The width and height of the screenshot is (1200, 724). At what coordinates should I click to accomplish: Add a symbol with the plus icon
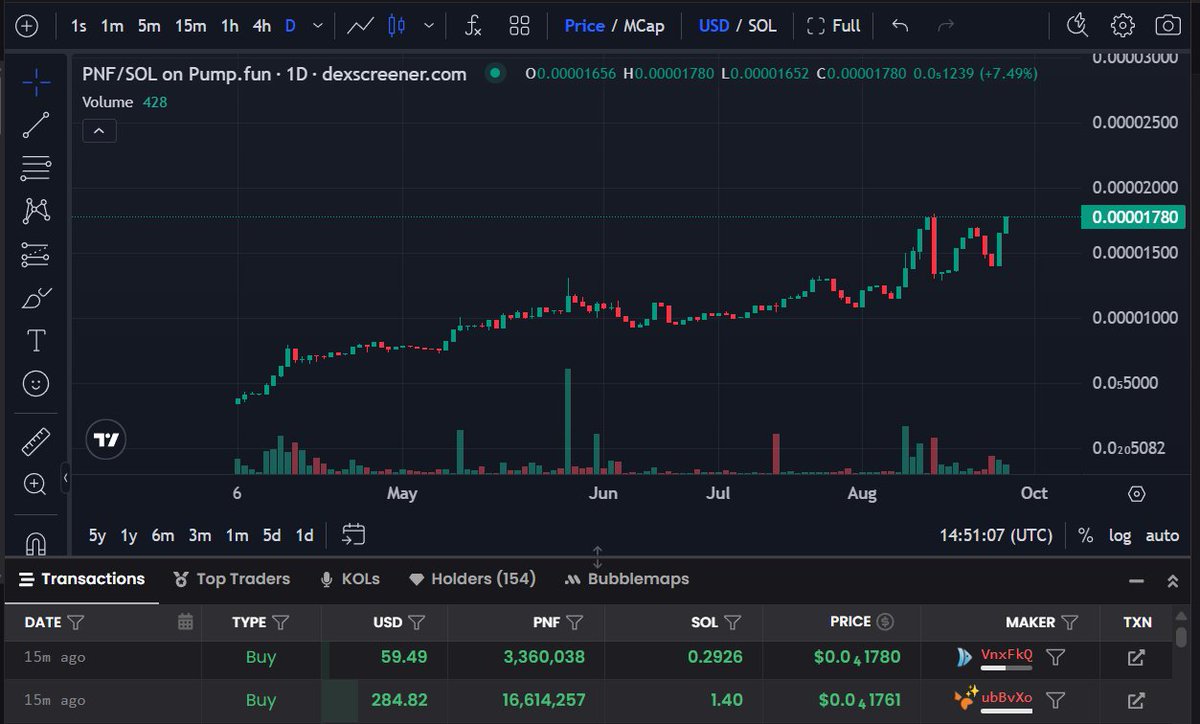coord(27,26)
